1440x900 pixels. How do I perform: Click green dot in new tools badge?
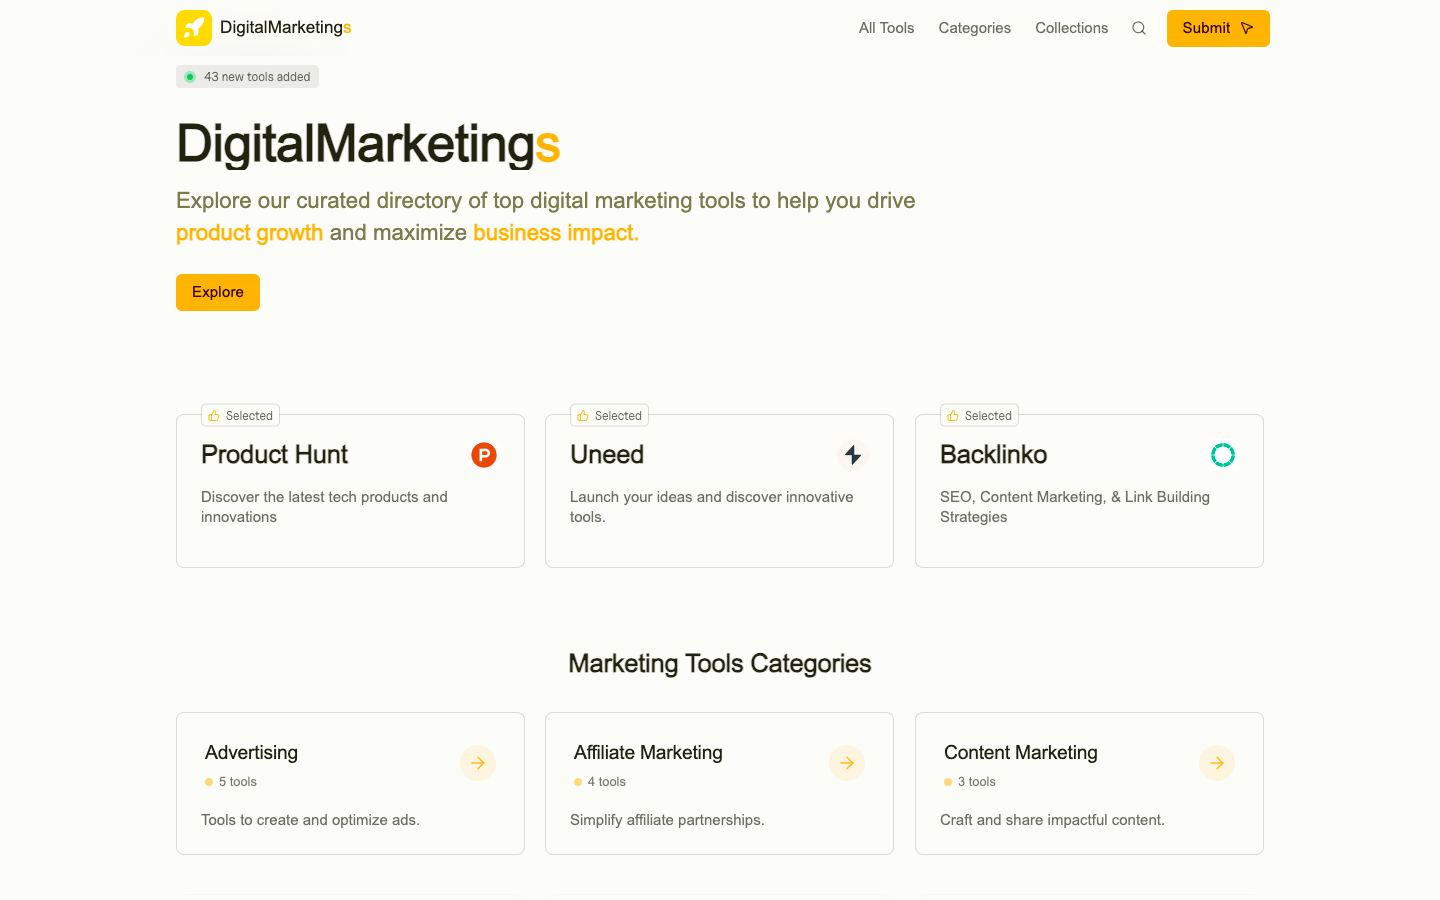coord(190,77)
